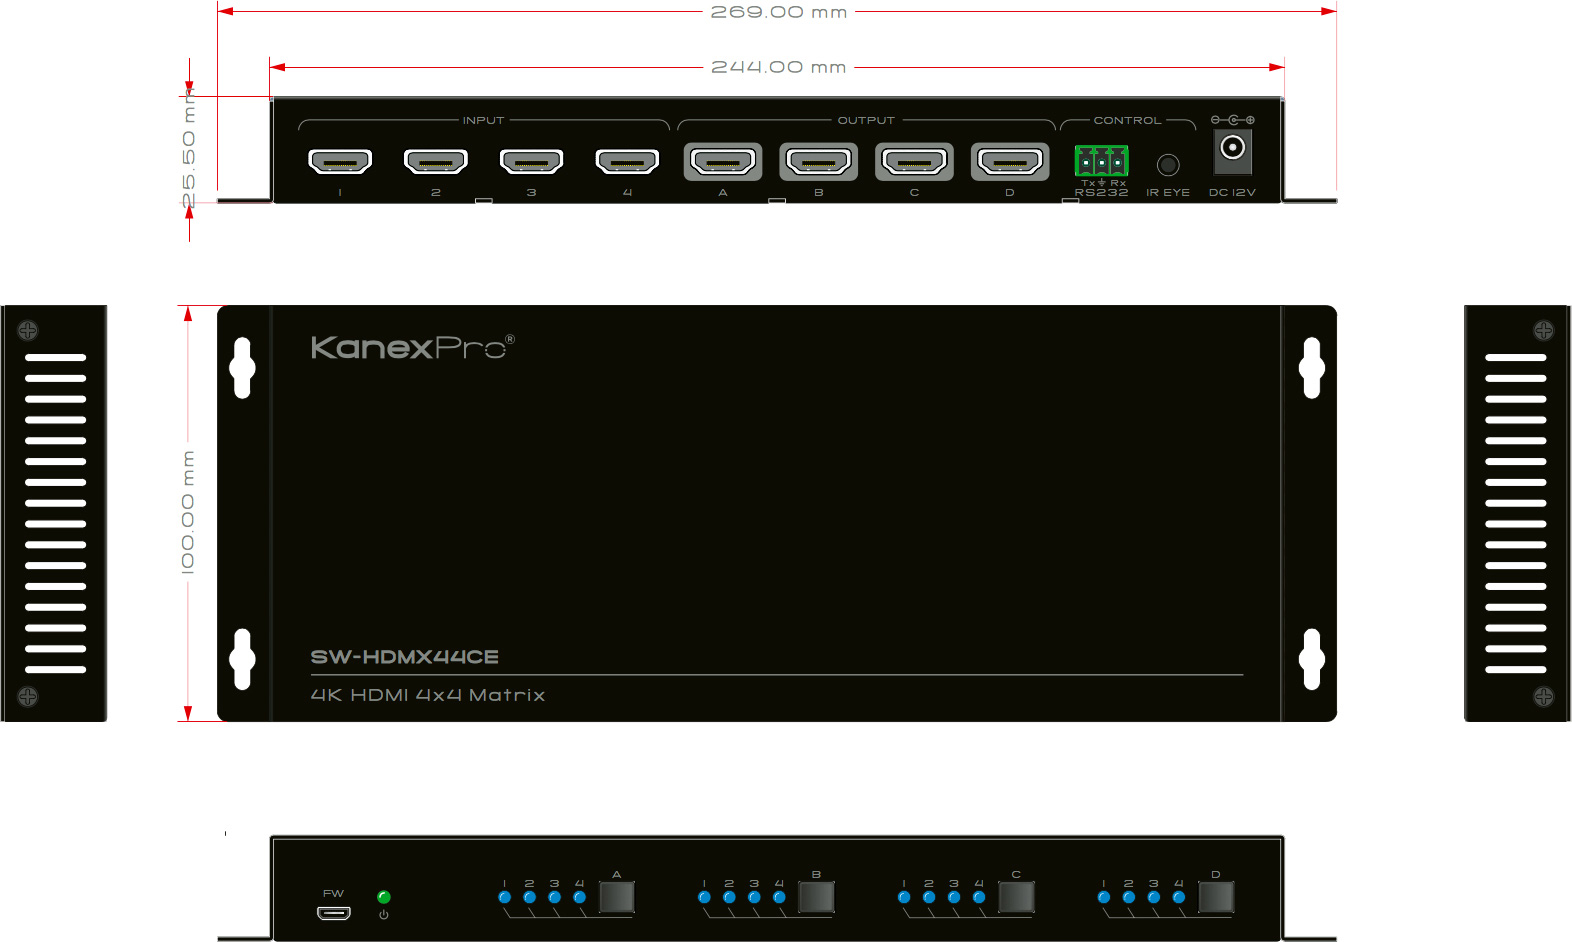Click the KanexPro logo
Viewport: 1572px width, 942px height.
pyautogui.click(x=413, y=347)
